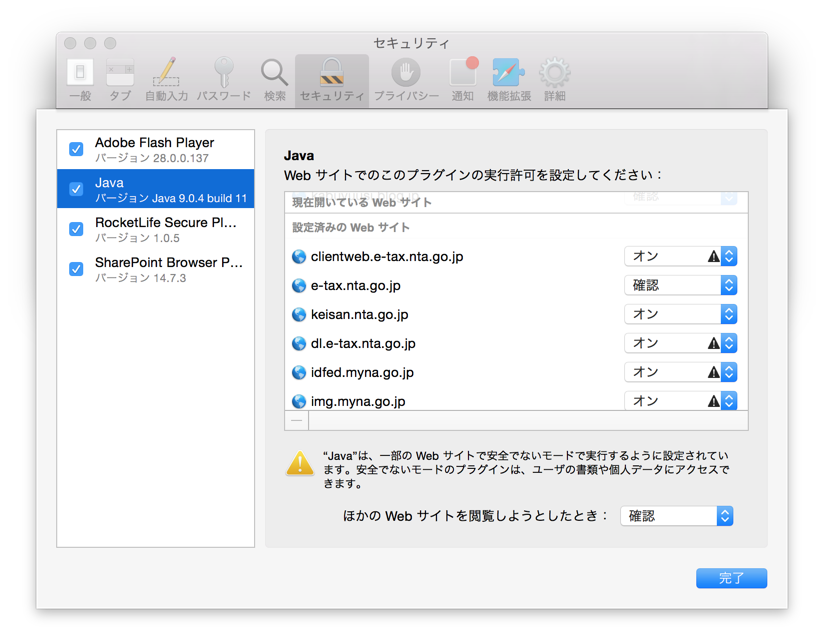This screenshot has width=824, height=630.
Task: Click globe icon beside clientweb.e-tax.nta.go.jp
Action: click(299, 256)
